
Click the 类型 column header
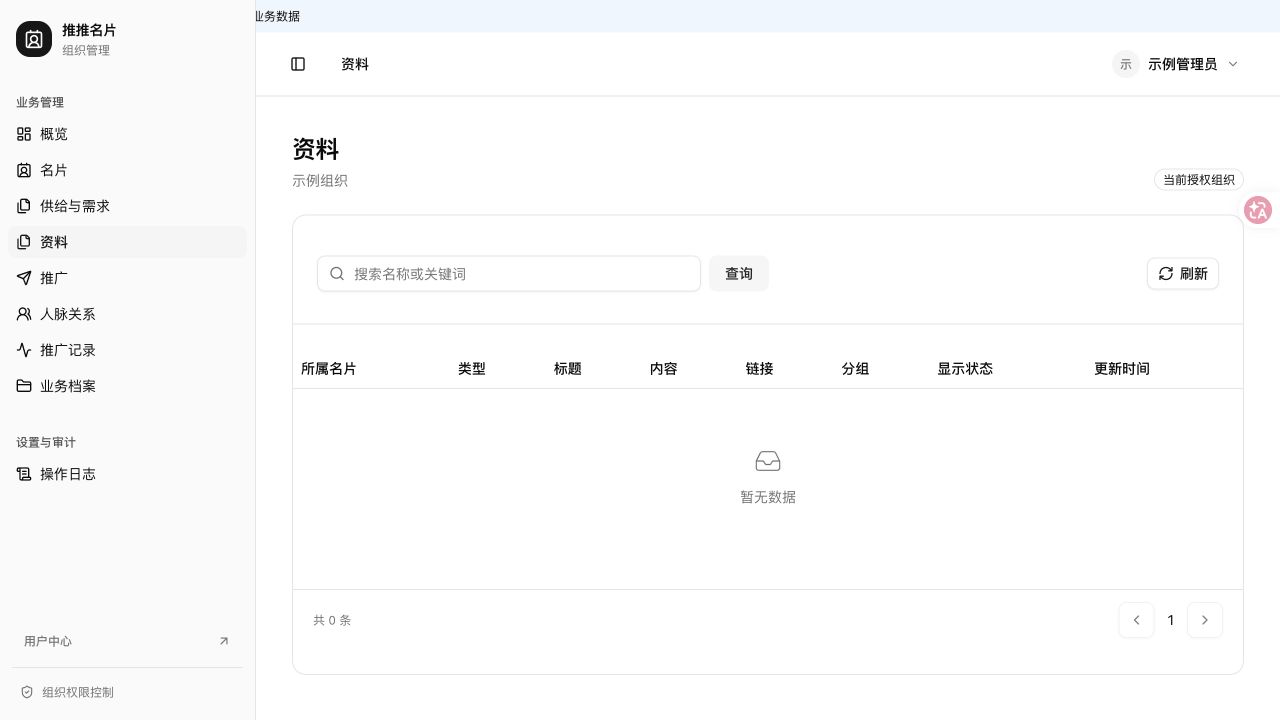coord(472,369)
